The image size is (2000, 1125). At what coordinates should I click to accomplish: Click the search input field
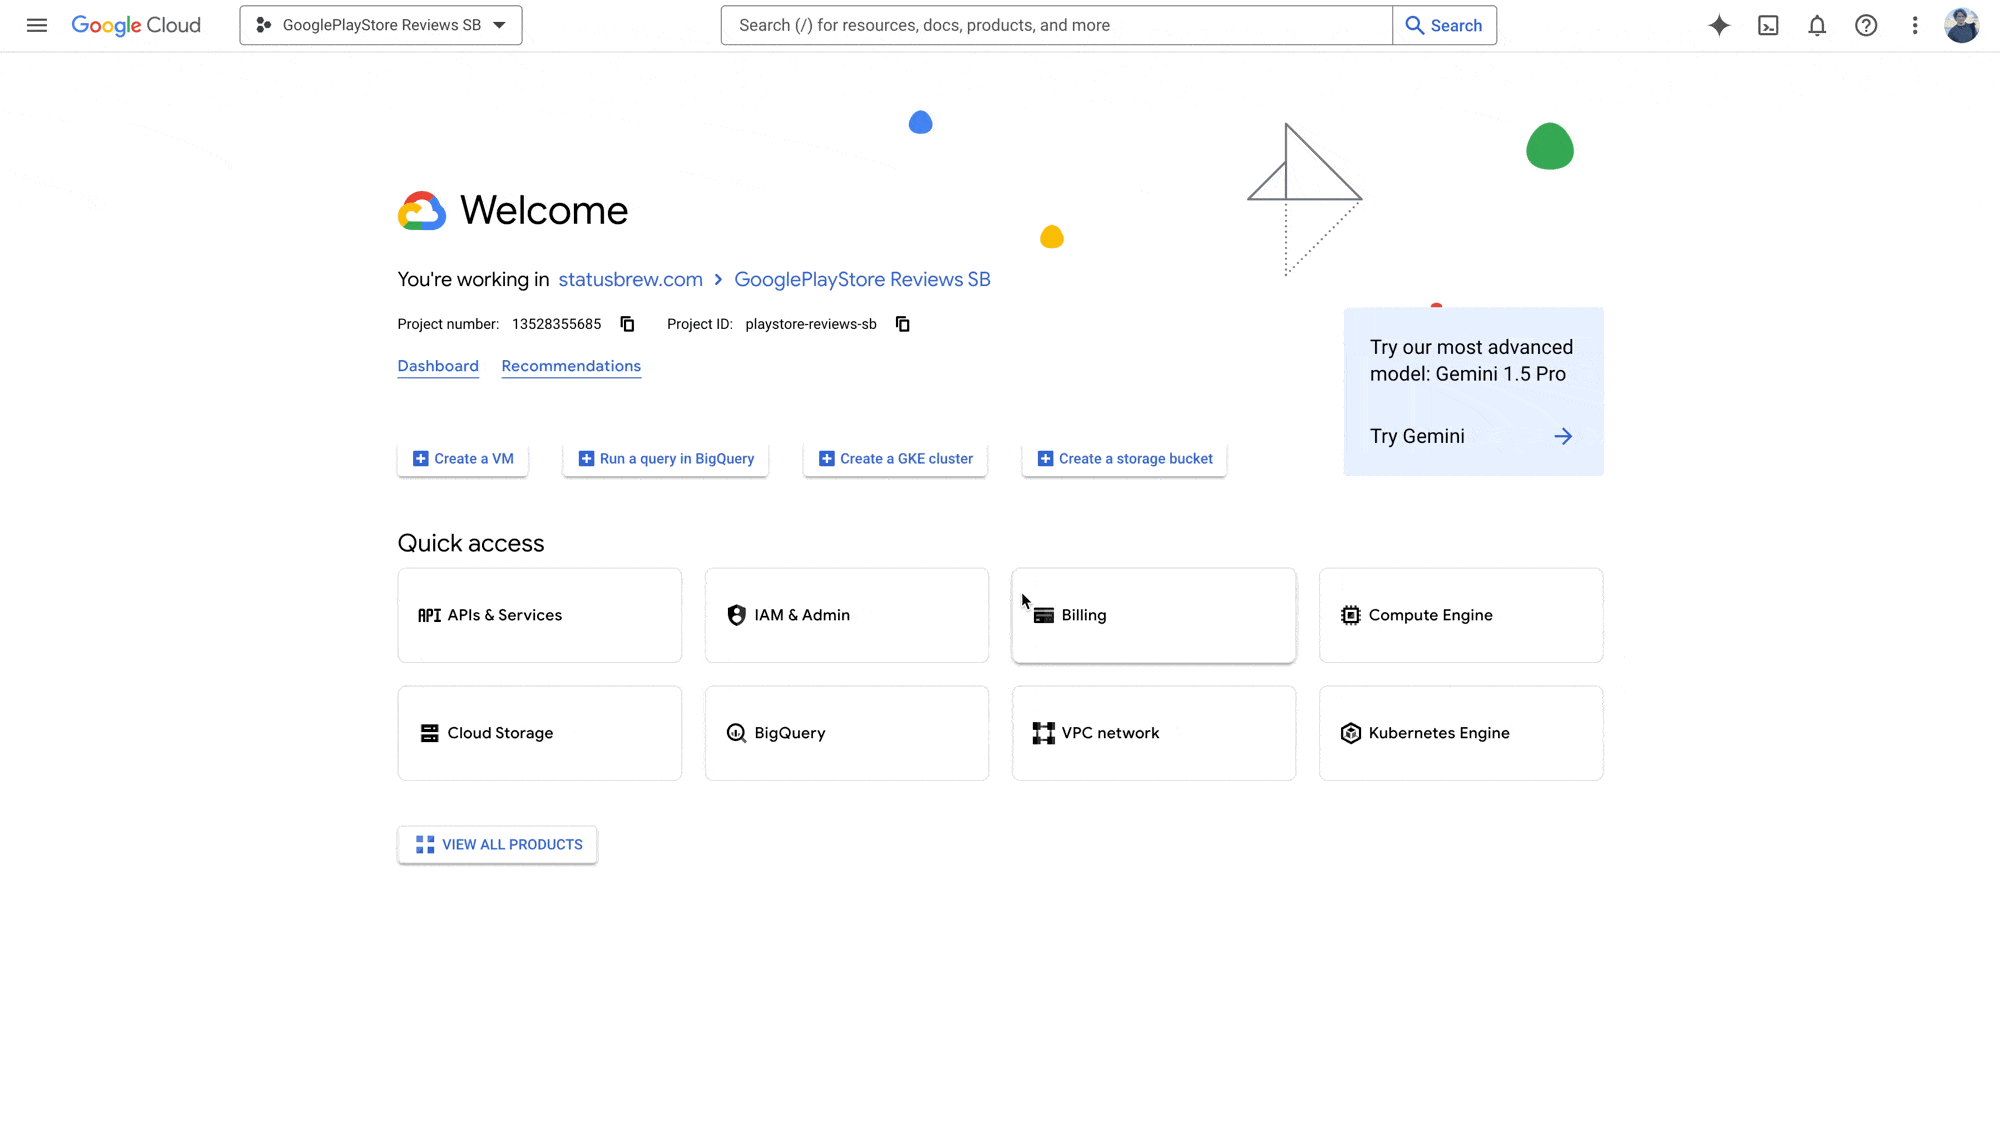pyautogui.click(x=1056, y=25)
